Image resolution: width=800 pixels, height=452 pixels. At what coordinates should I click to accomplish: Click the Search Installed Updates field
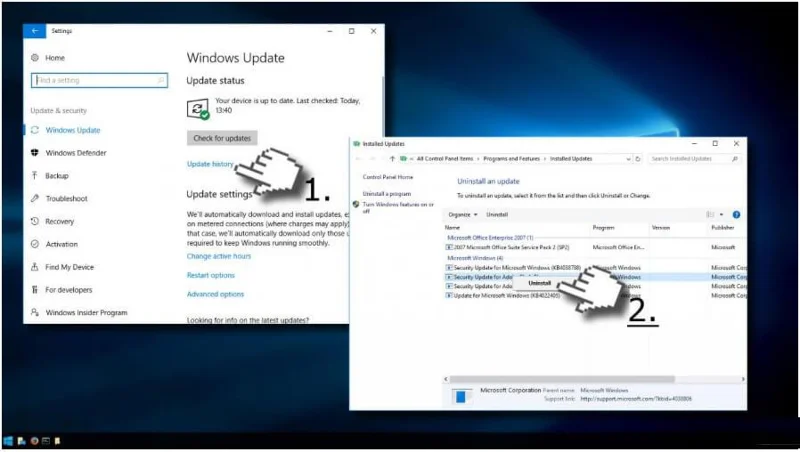pos(694,159)
